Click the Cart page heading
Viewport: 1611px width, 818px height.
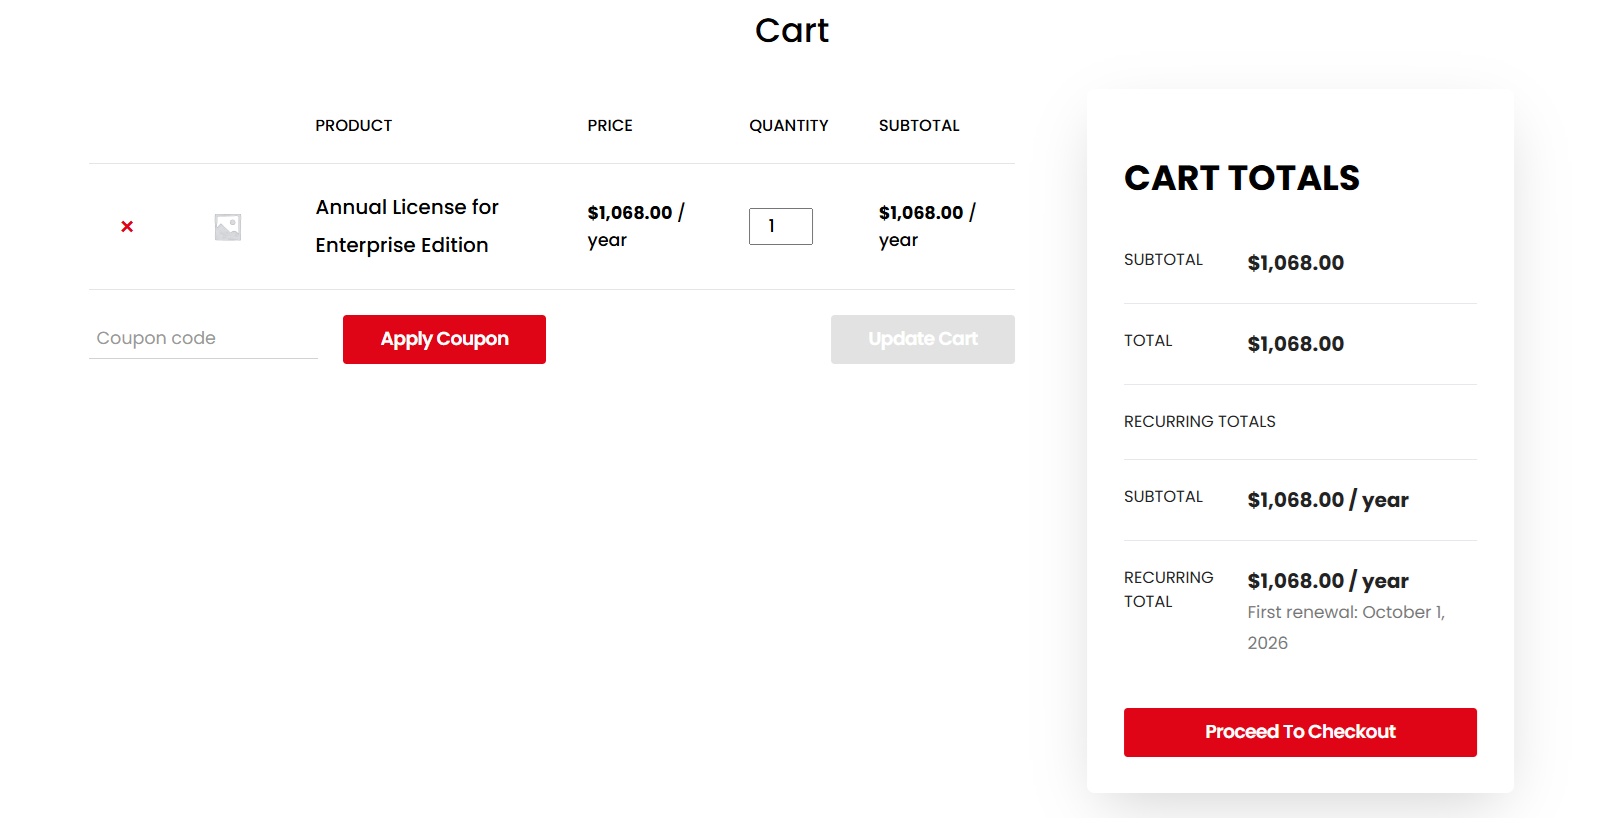(x=791, y=31)
